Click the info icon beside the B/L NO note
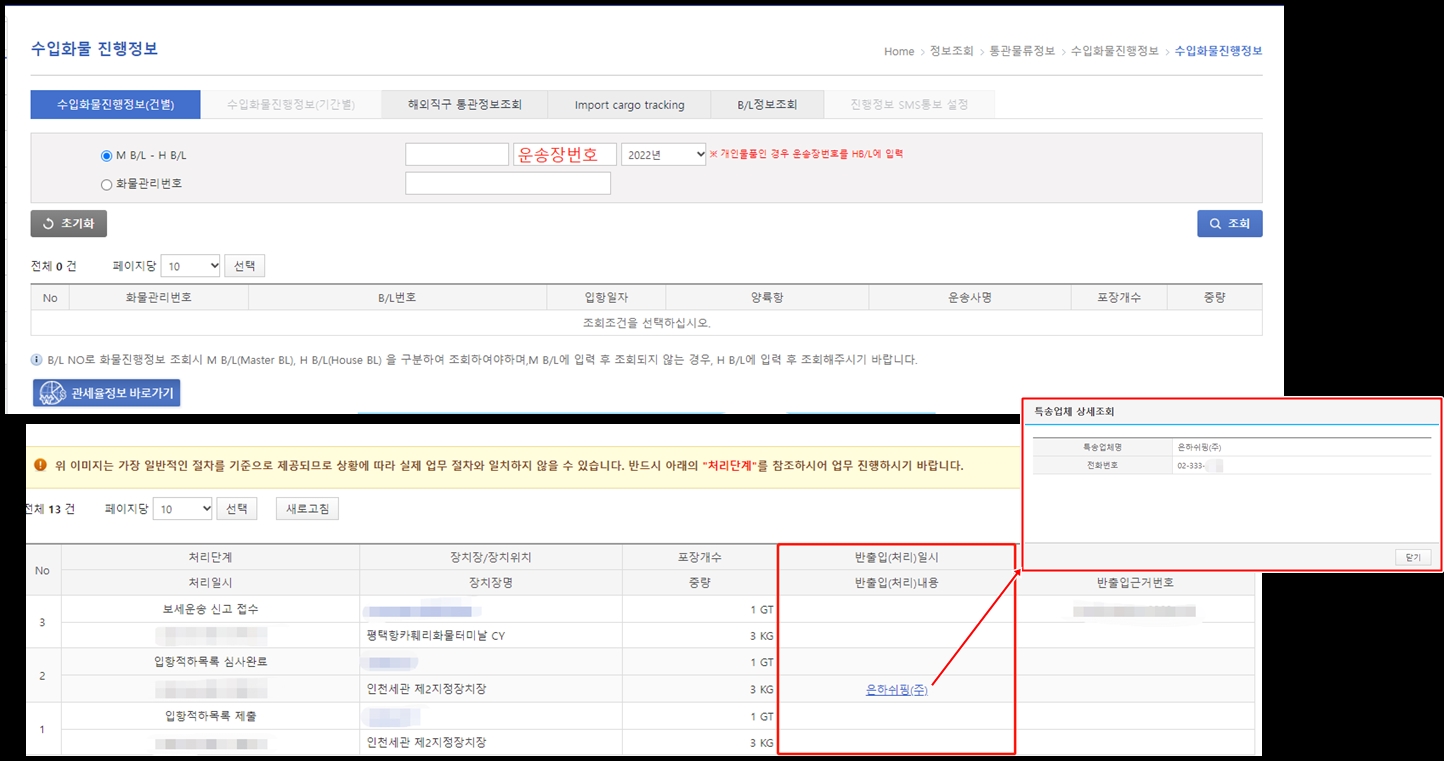 [x=37, y=360]
